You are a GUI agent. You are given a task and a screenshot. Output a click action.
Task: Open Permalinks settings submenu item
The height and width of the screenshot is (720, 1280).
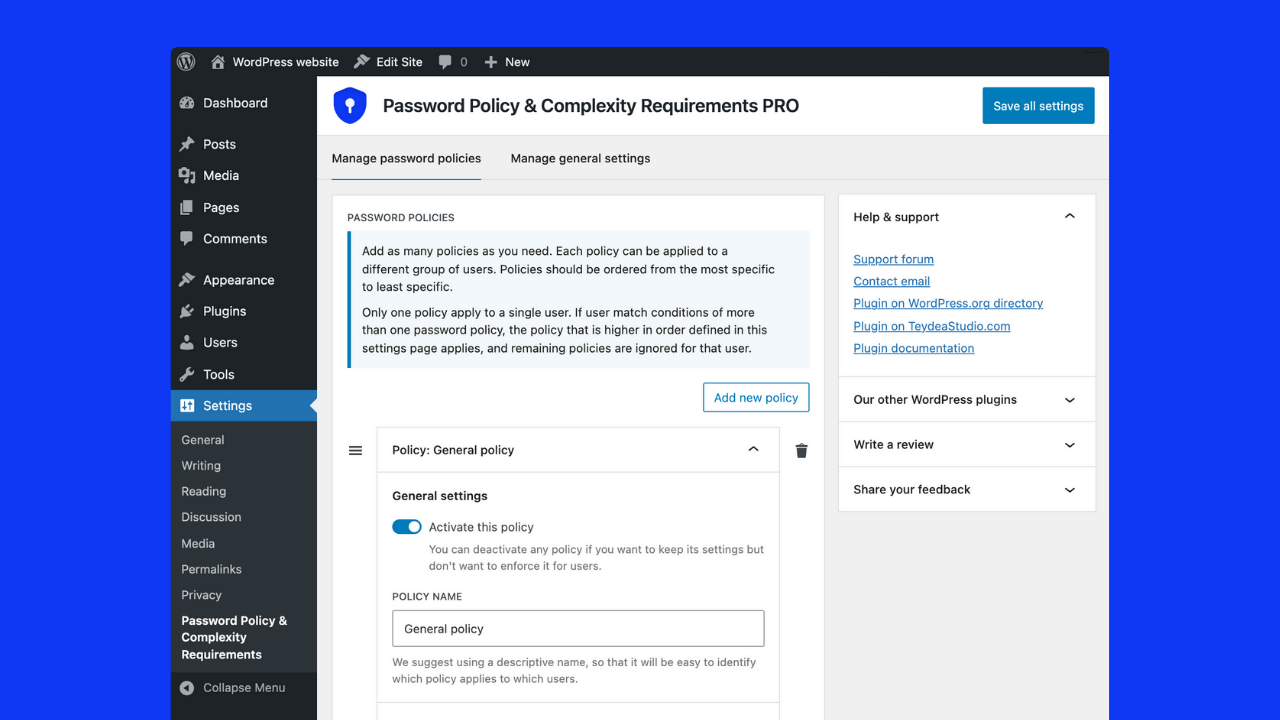pos(211,570)
